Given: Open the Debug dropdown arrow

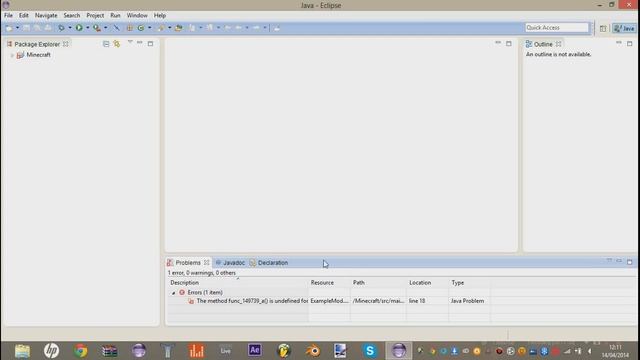Looking at the screenshot, I should (70, 28).
